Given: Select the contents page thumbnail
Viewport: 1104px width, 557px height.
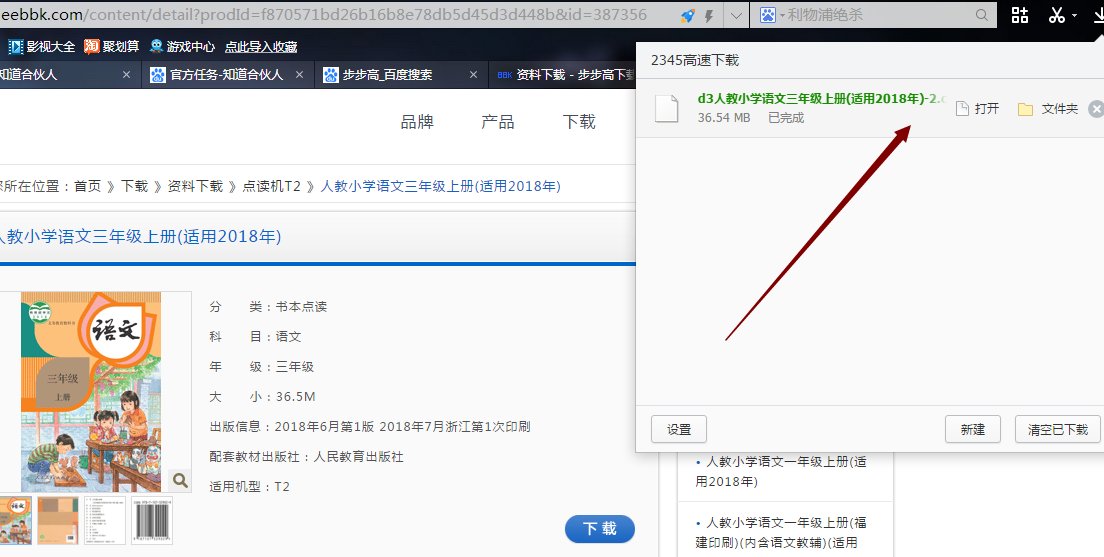Looking at the screenshot, I should pos(105,520).
